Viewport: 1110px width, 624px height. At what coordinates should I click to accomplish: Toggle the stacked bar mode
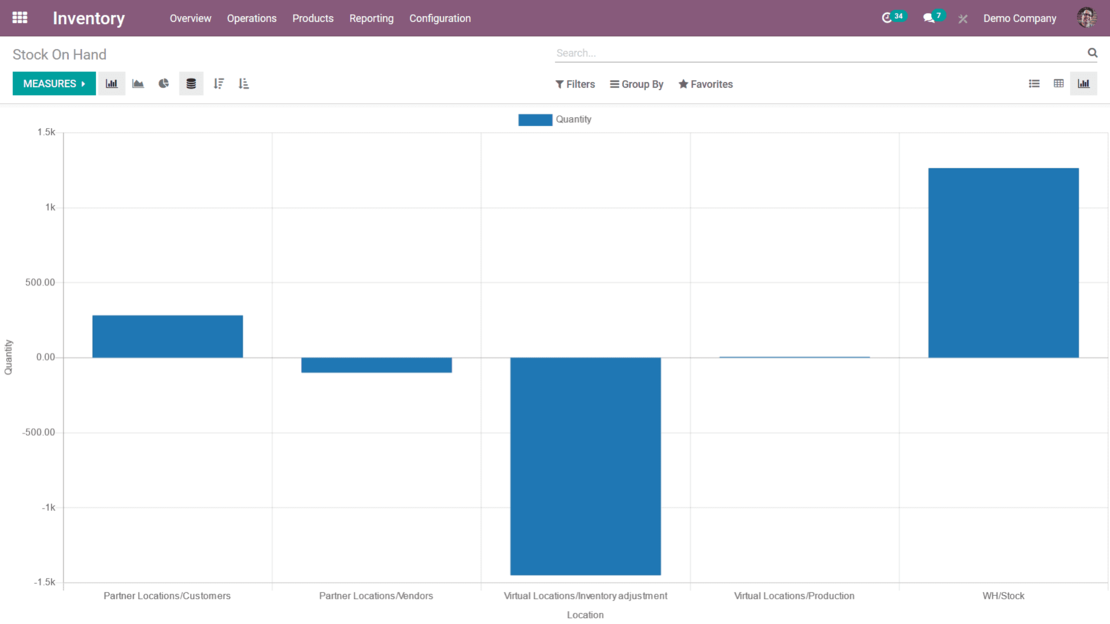(191, 83)
